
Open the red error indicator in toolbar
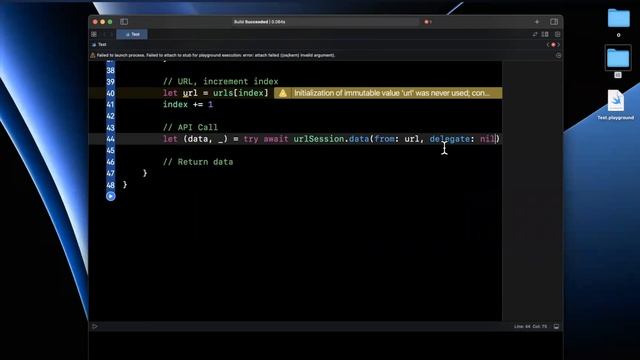coord(427,22)
